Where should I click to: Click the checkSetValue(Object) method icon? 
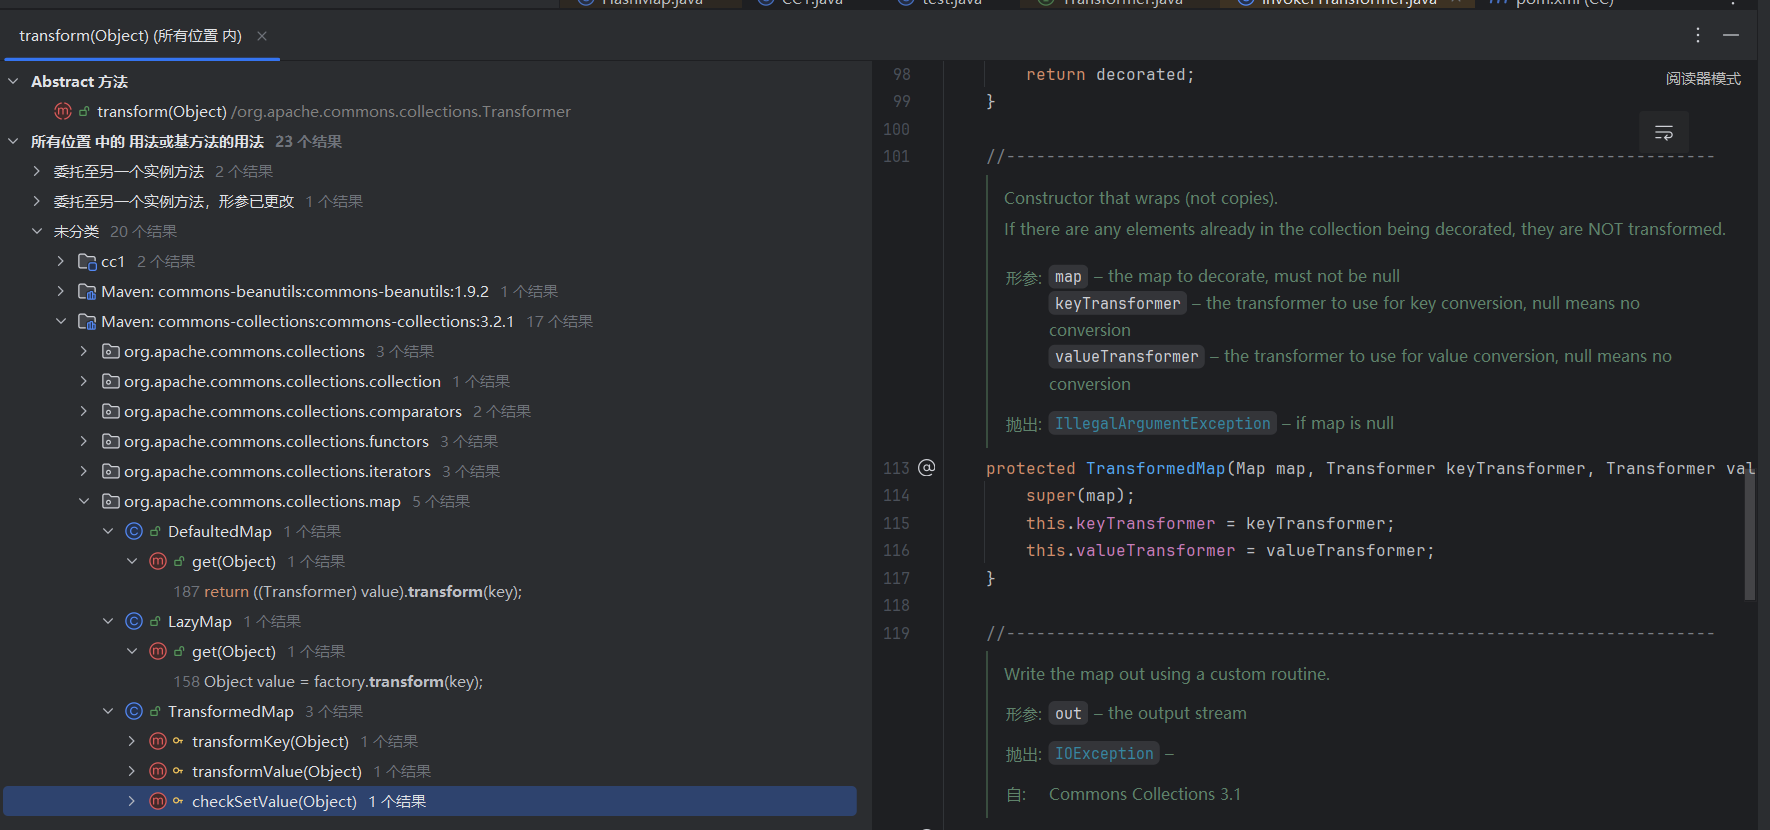point(158,801)
